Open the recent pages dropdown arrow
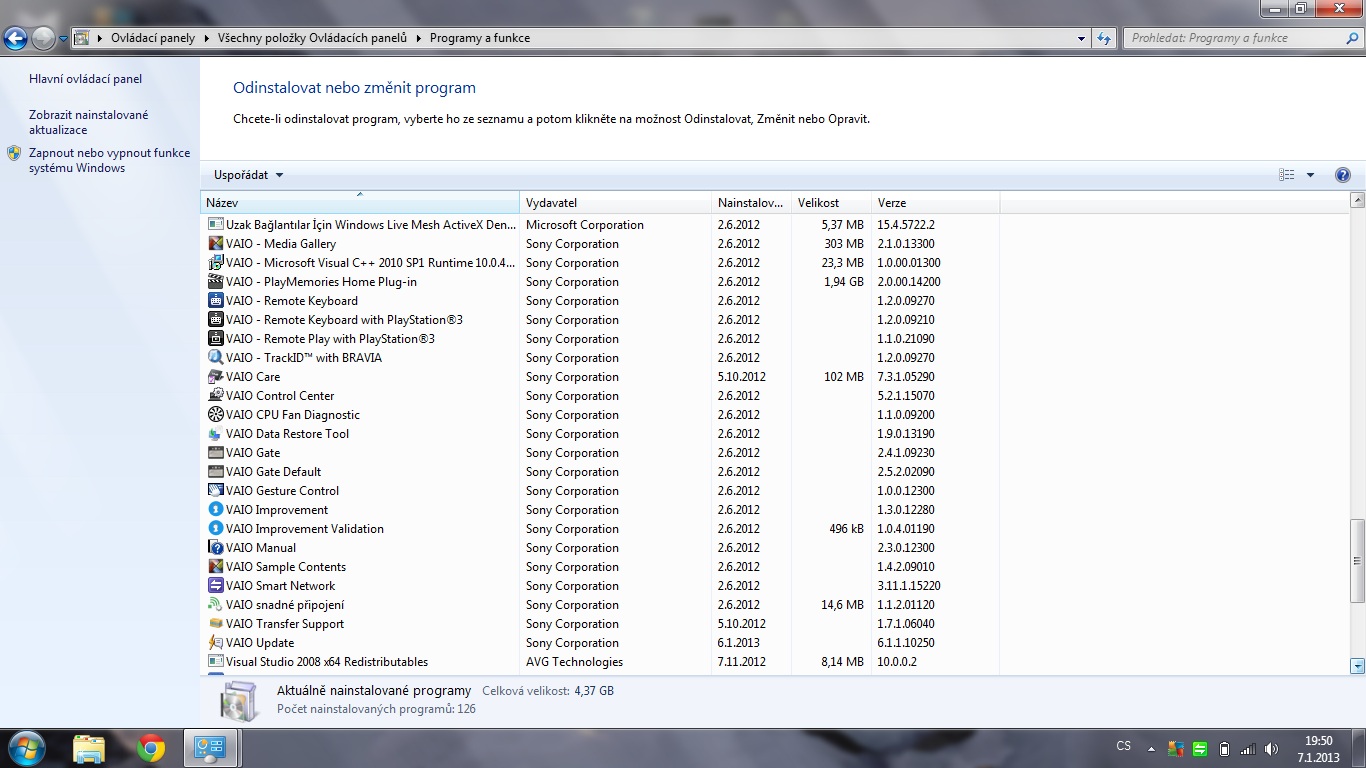 coord(63,39)
